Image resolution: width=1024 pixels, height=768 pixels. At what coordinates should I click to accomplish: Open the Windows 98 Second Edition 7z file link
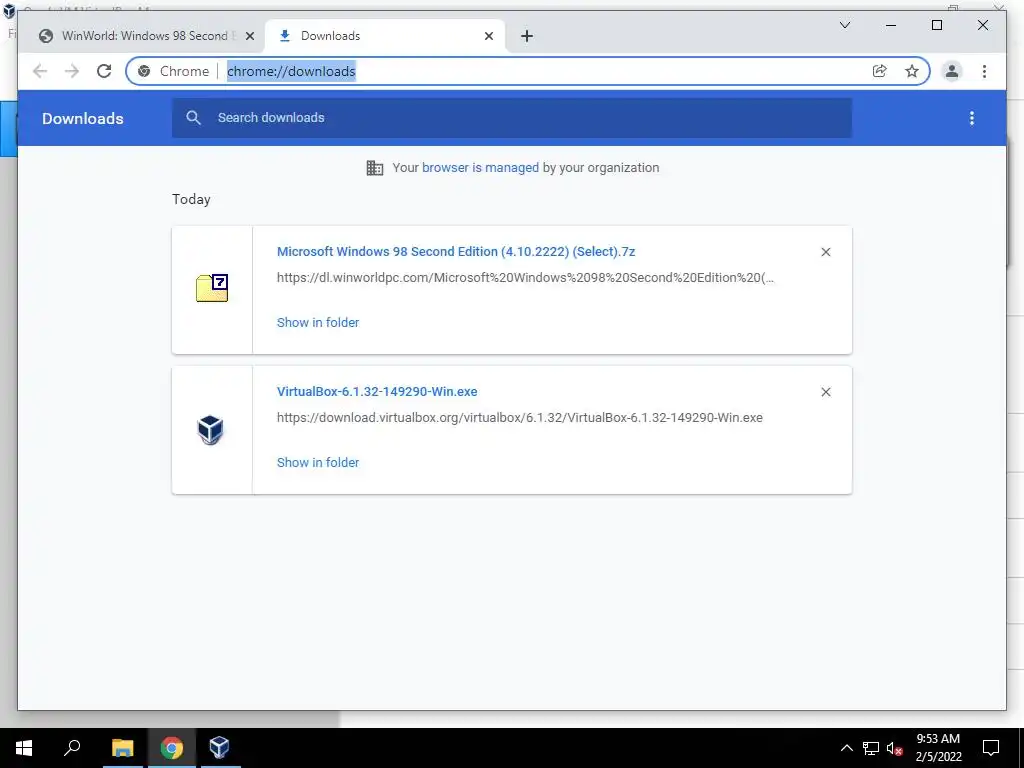coord(456,251)
